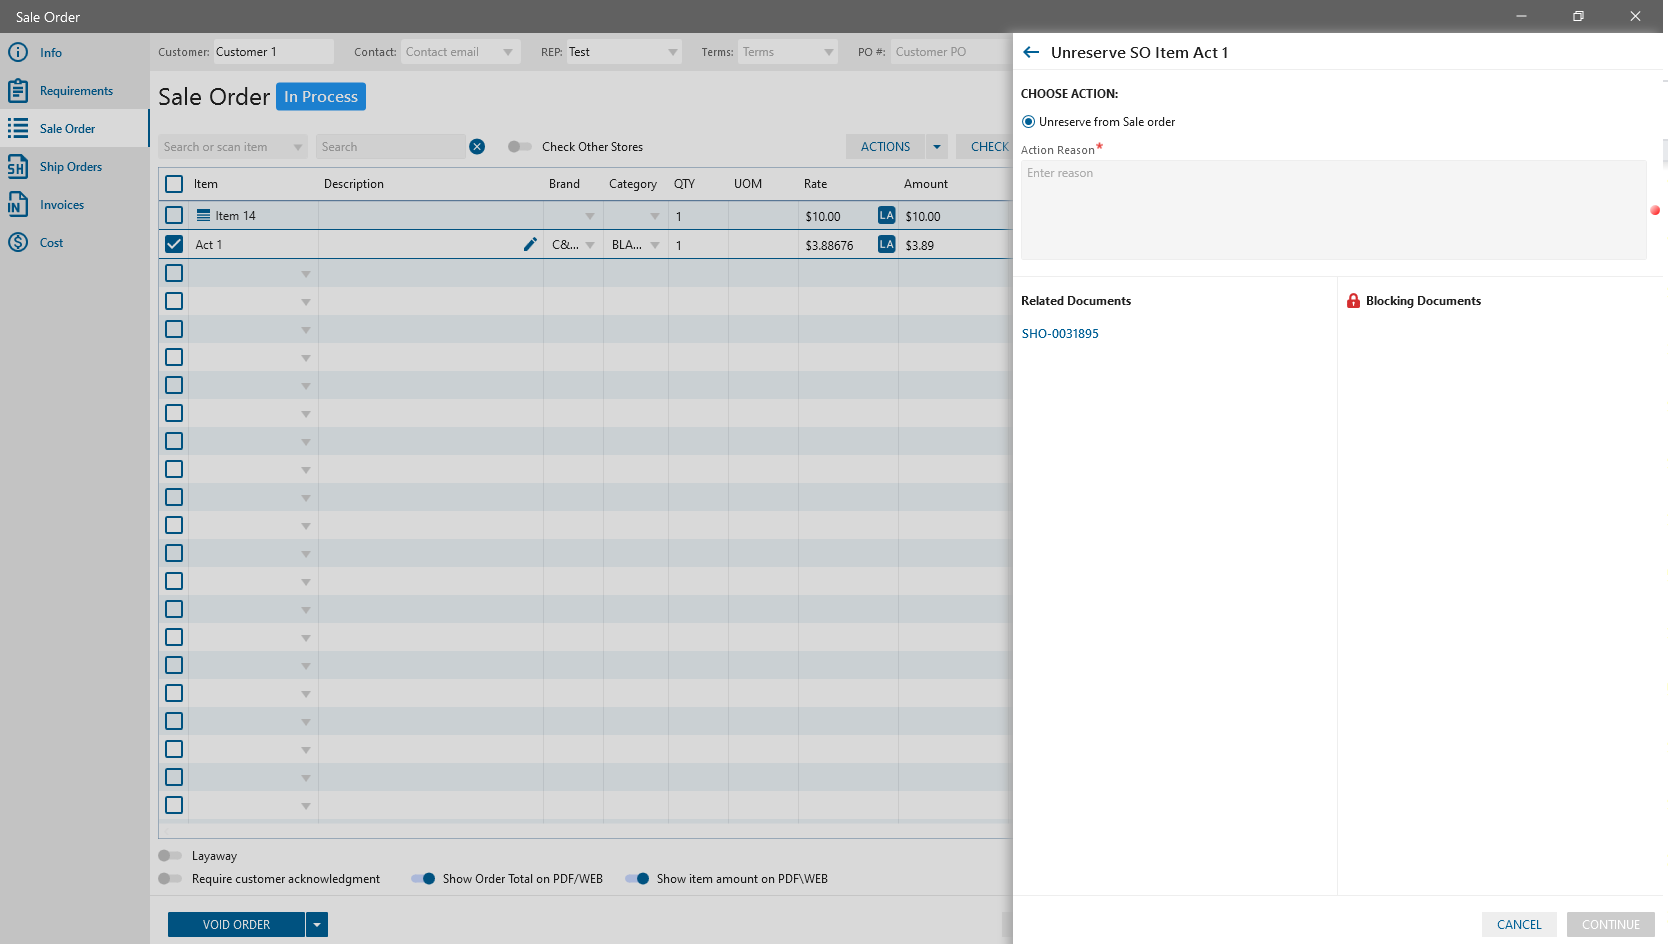The height and width of the screenshot is (944, 1668).
Task: Click the CHECK button
Action: coord(985,147)
